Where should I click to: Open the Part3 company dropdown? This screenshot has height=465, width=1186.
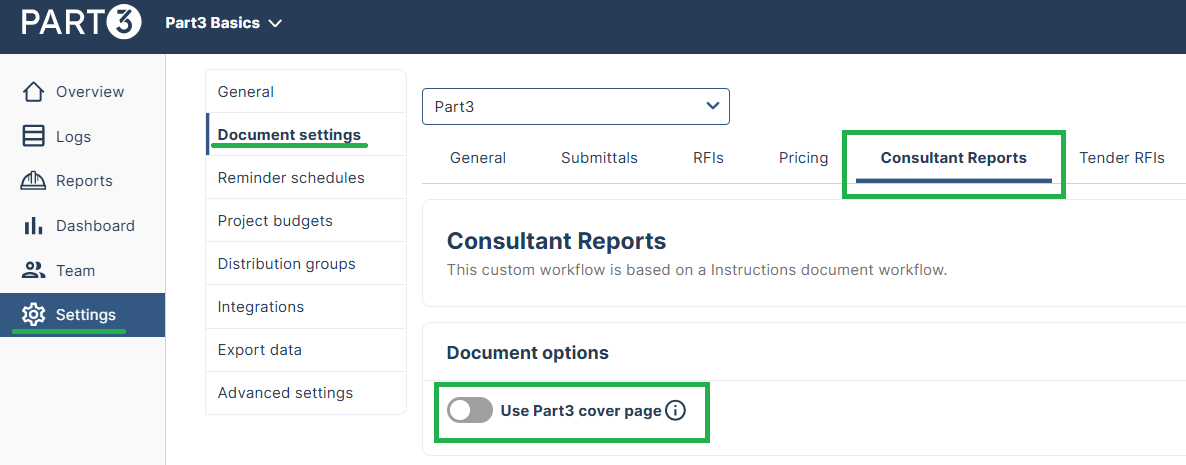point(576,107)
